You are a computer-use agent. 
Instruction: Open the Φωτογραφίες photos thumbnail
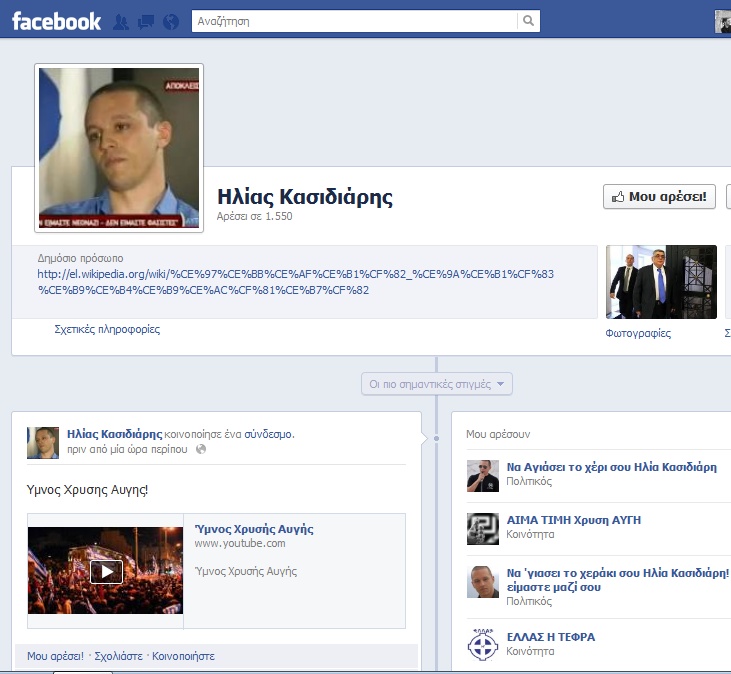click(x=662, y=281)
